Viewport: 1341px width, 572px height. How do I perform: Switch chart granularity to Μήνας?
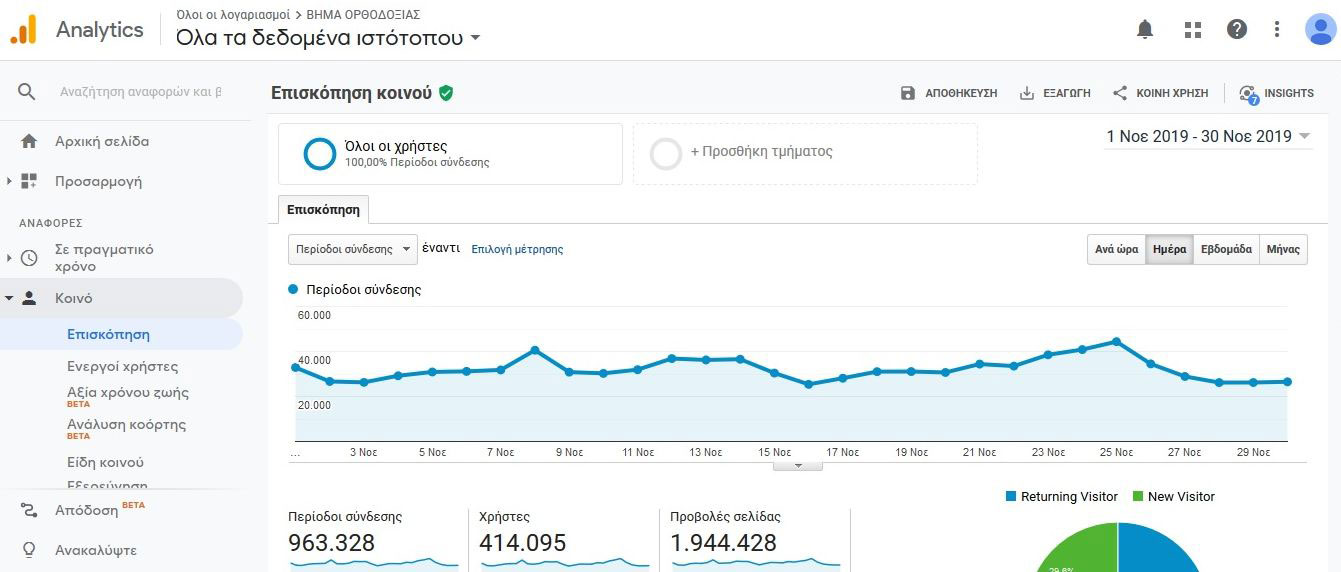1283,250
